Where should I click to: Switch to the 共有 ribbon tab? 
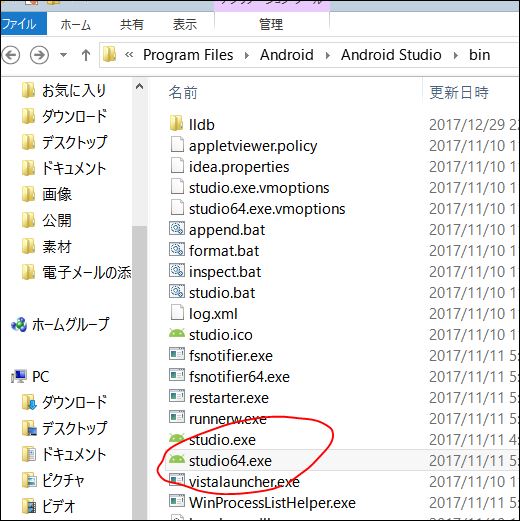click(132, 25)
